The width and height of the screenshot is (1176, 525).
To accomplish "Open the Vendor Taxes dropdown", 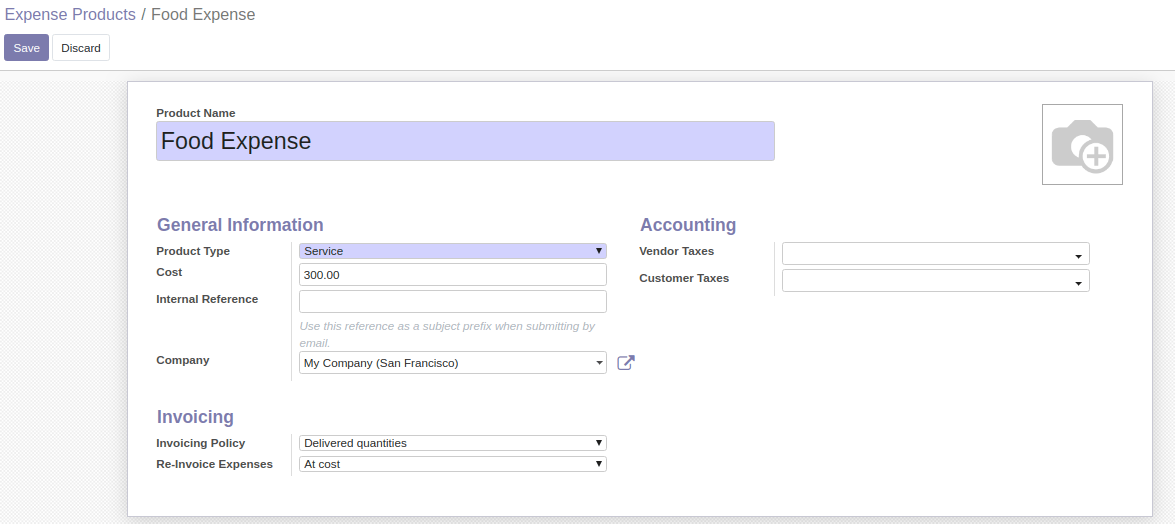I will pos(935,254).
